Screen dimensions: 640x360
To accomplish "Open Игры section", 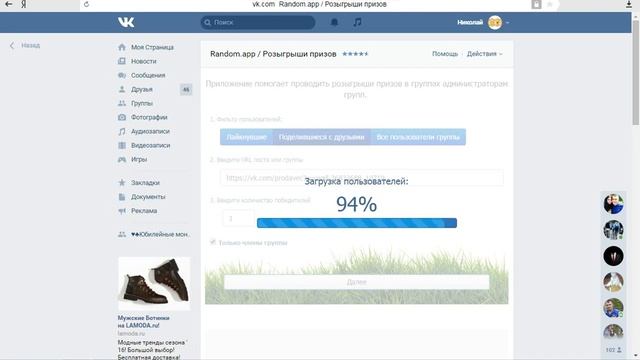I will coord(139,159).
